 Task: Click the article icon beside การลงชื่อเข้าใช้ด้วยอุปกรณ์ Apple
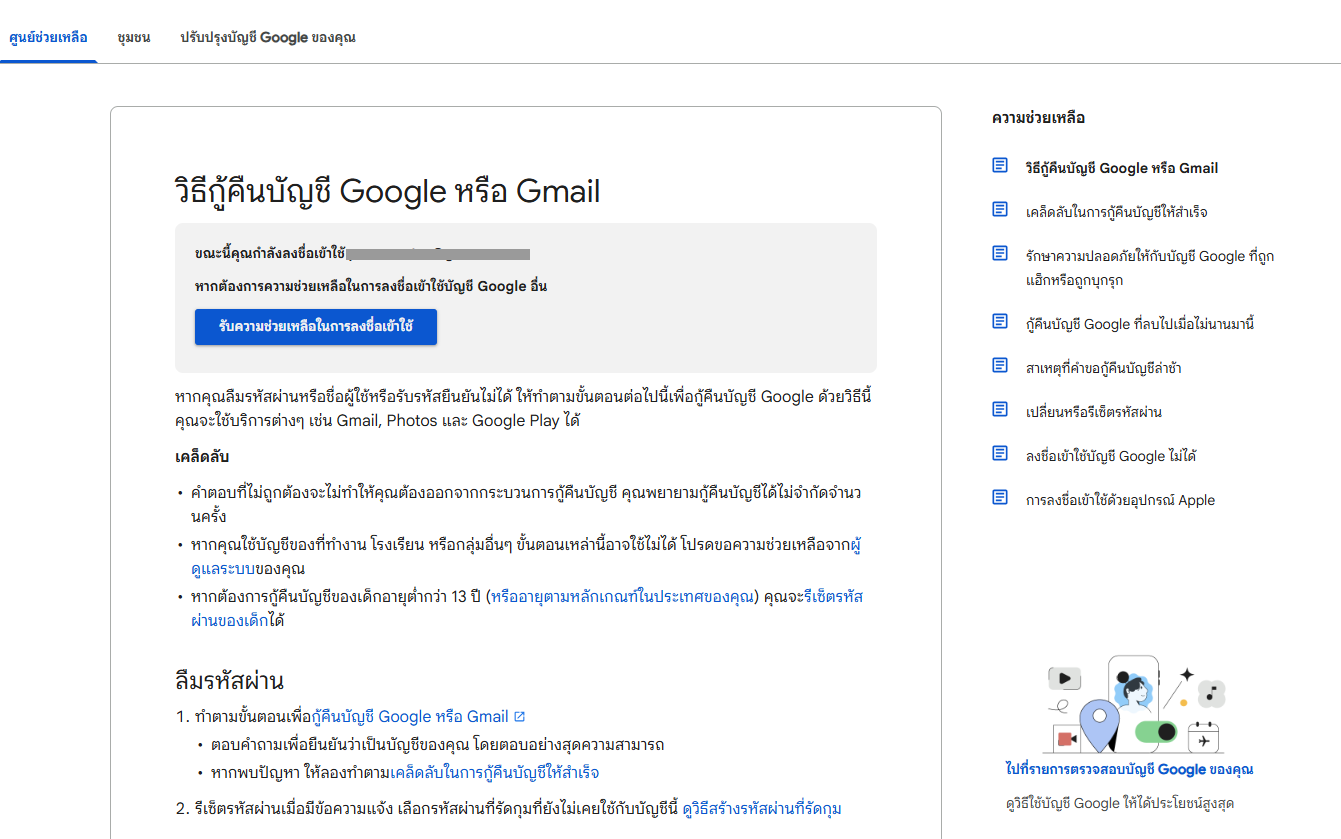1000,498
